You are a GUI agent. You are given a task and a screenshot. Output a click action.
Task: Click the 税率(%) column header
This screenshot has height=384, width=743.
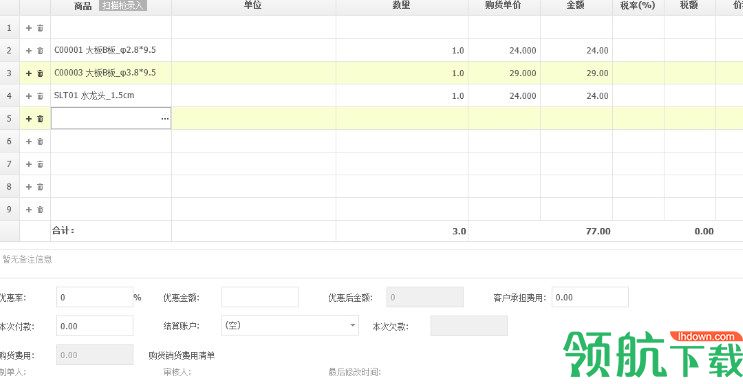point(638,5)
